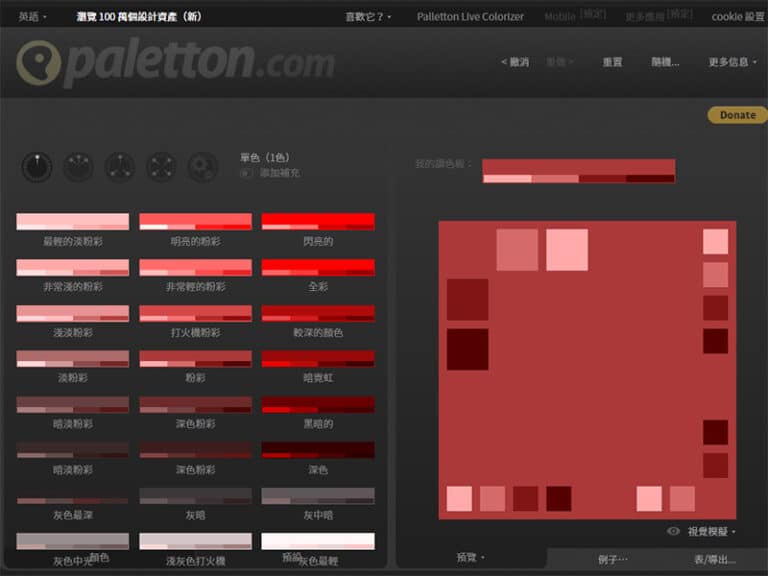
Task: Select the triad color scheme icon
Action: (120, 167)
